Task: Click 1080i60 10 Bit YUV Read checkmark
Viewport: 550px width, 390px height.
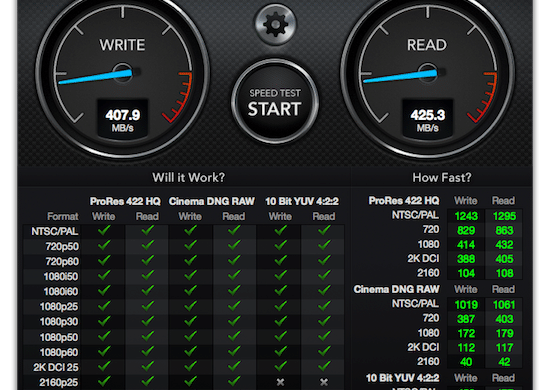Action: (324, 291)
